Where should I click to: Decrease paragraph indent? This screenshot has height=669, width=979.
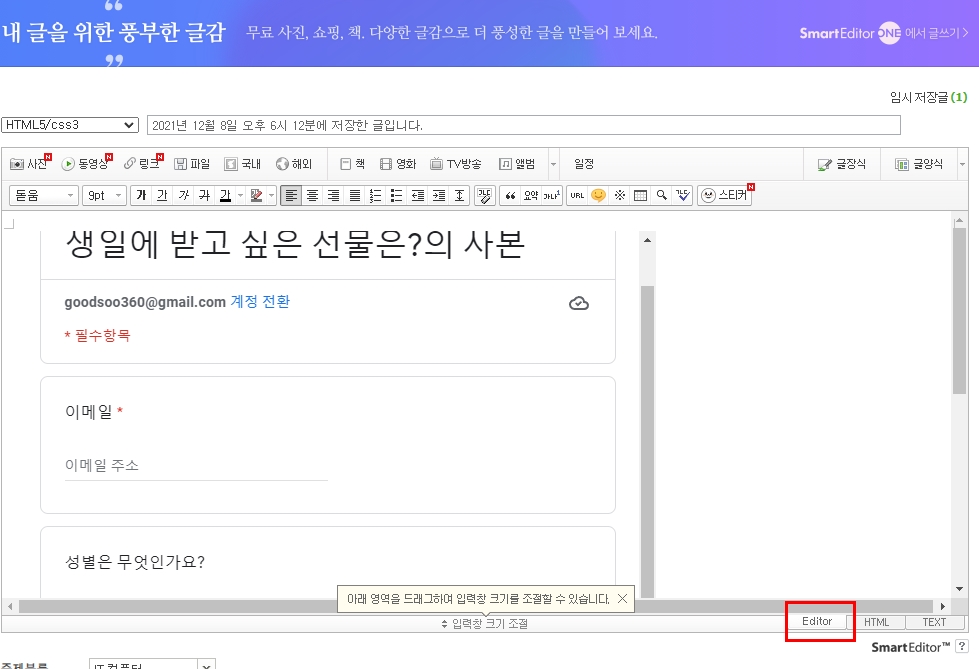pyautogui.click(x=418, y=196)
